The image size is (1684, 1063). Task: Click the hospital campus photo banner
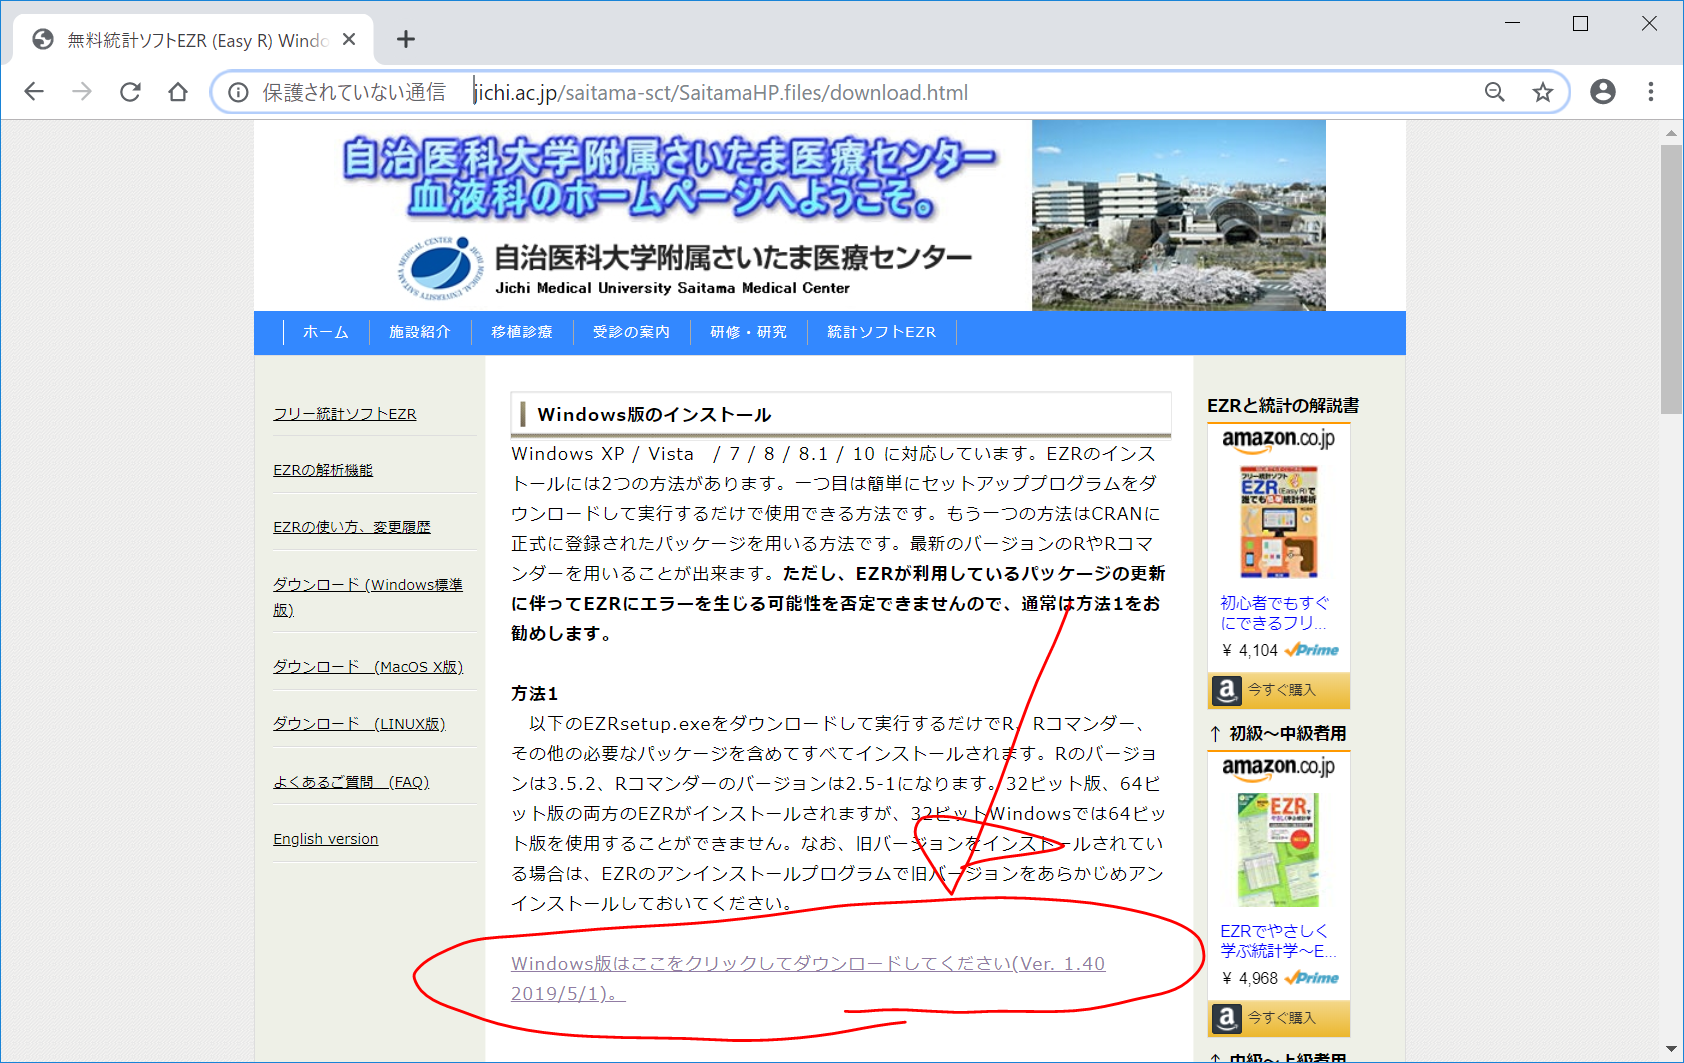click(x=1179, y=215)
